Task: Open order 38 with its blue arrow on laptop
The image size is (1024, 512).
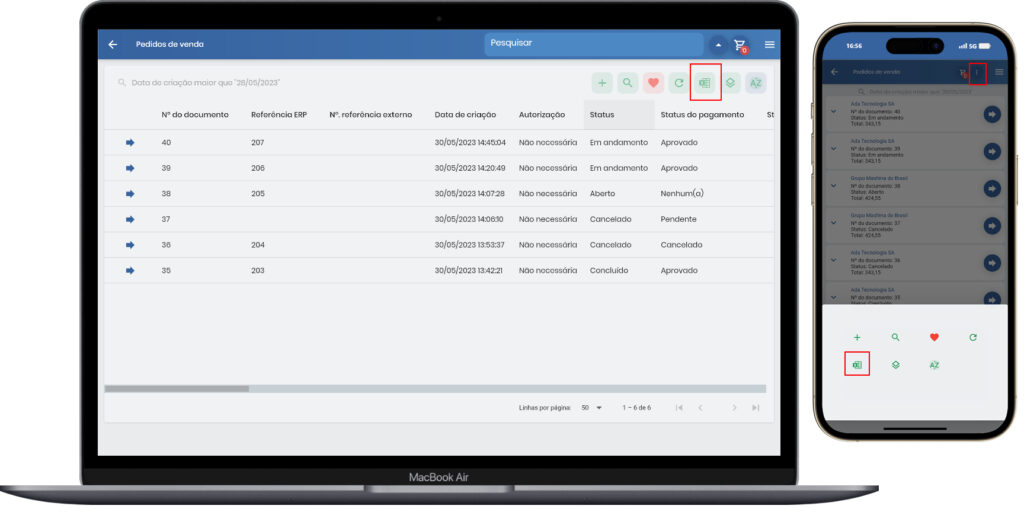Action: [130, 193]
